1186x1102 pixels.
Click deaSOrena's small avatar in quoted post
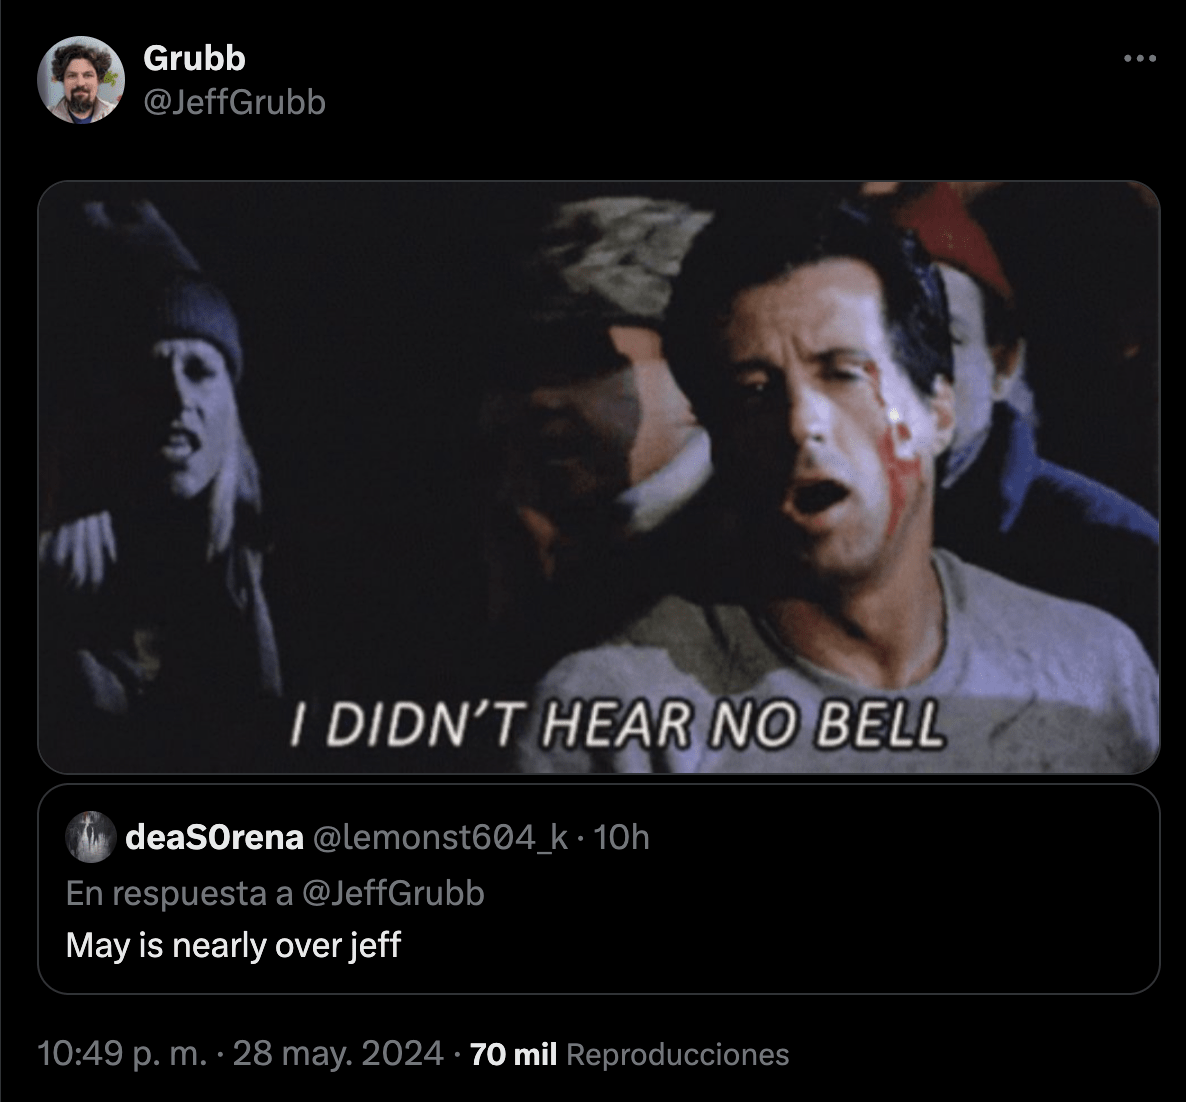(x=91, y=837)
